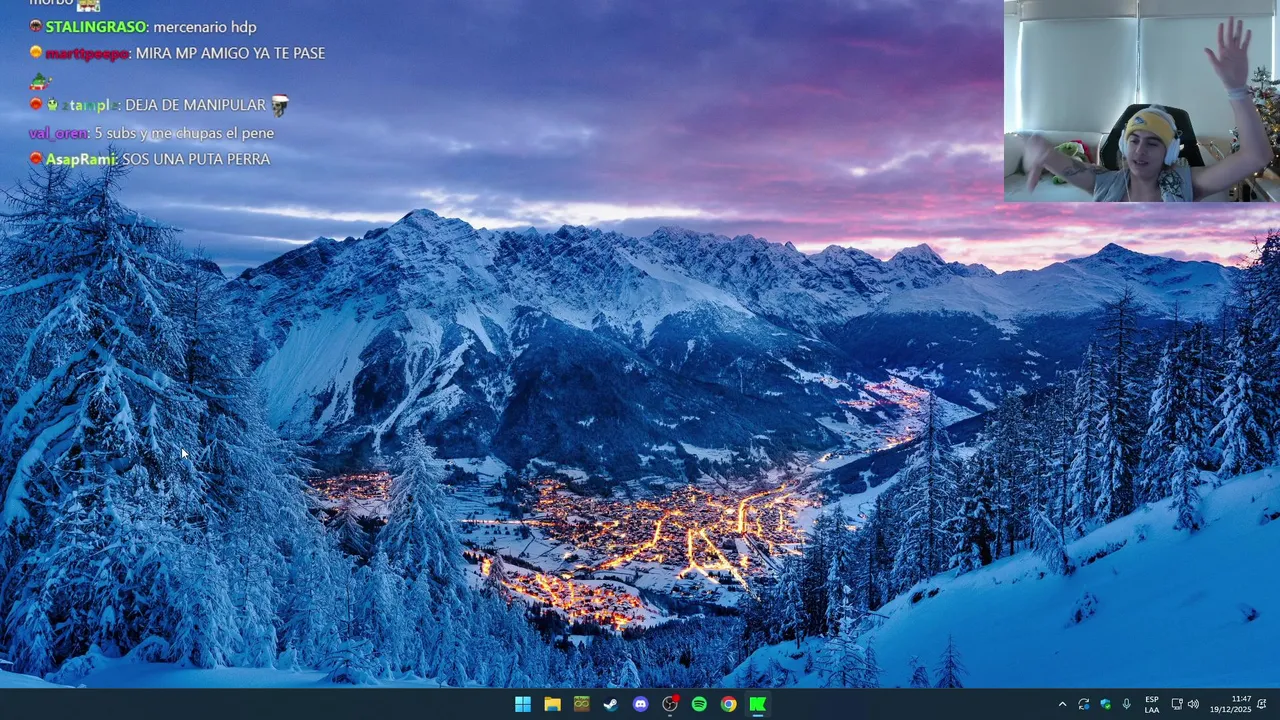This screenshot has width=1280, height=720.
Task: Show hidden system tray icons
Action: click(1062, 704)
